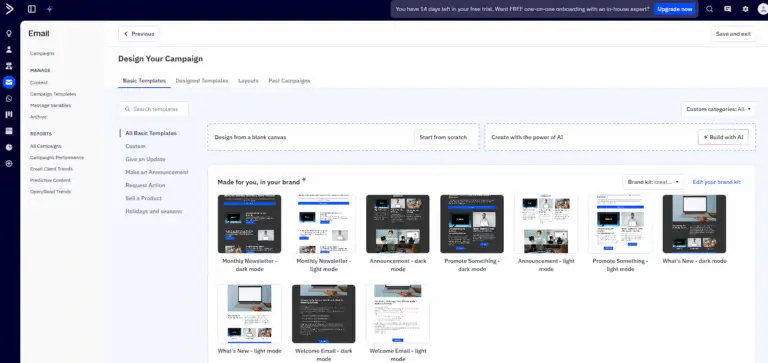The height and width of the screenshot is (363, 768).
Task: Open Open/Read Trends report
Action: (x=50, y=192)
